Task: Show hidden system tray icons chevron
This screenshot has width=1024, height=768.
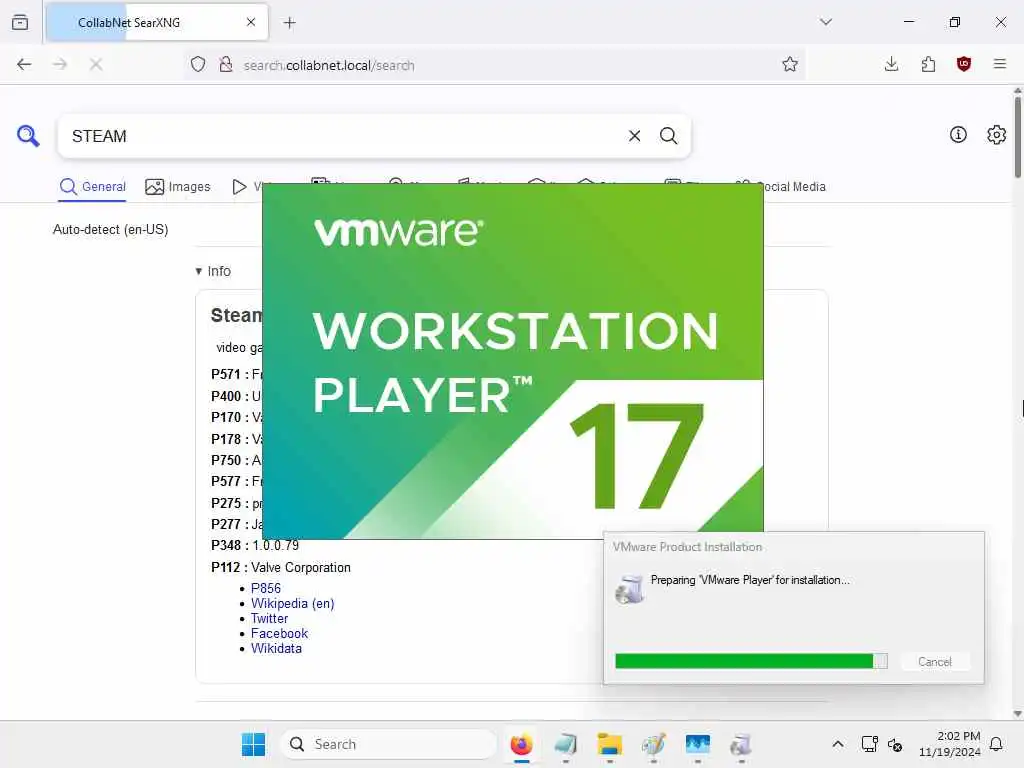Action: 838,744
